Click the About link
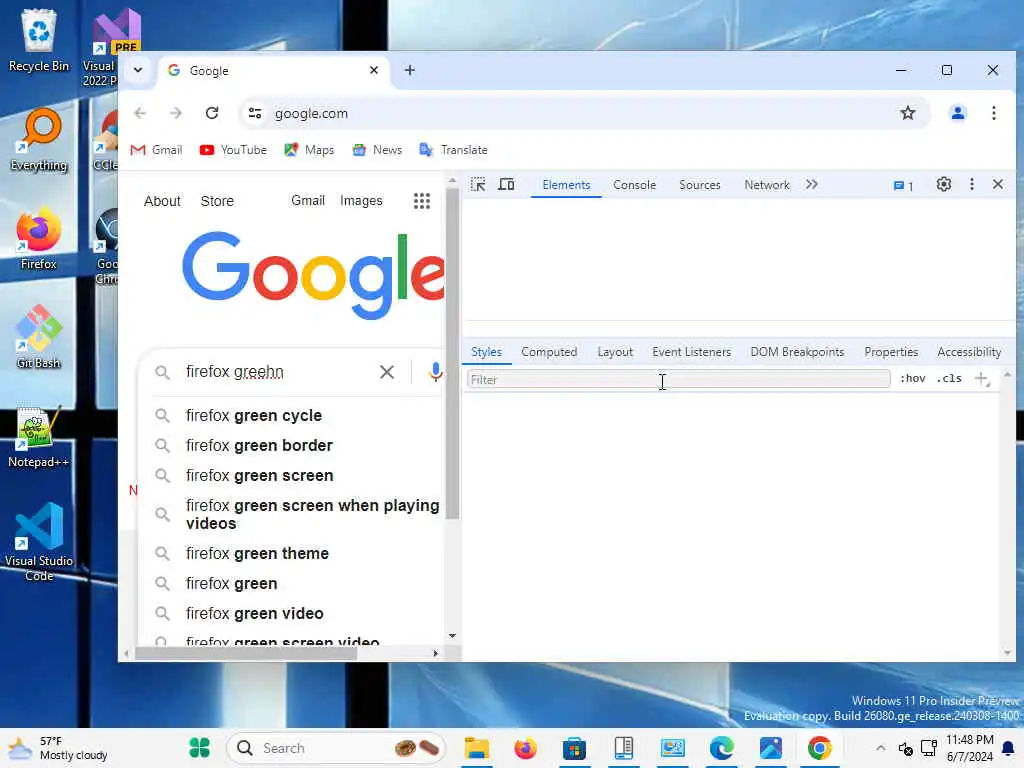 click(162, 201)
